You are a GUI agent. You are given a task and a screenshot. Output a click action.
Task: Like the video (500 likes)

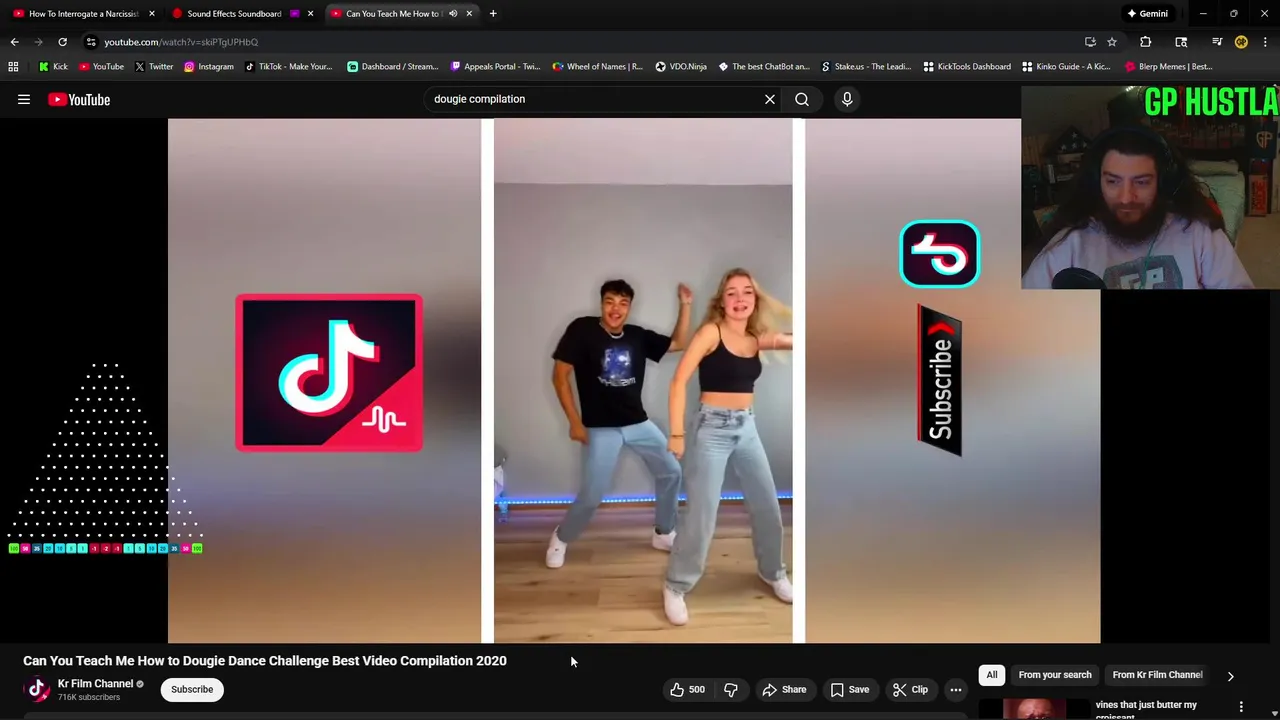[x=687, y=689]
